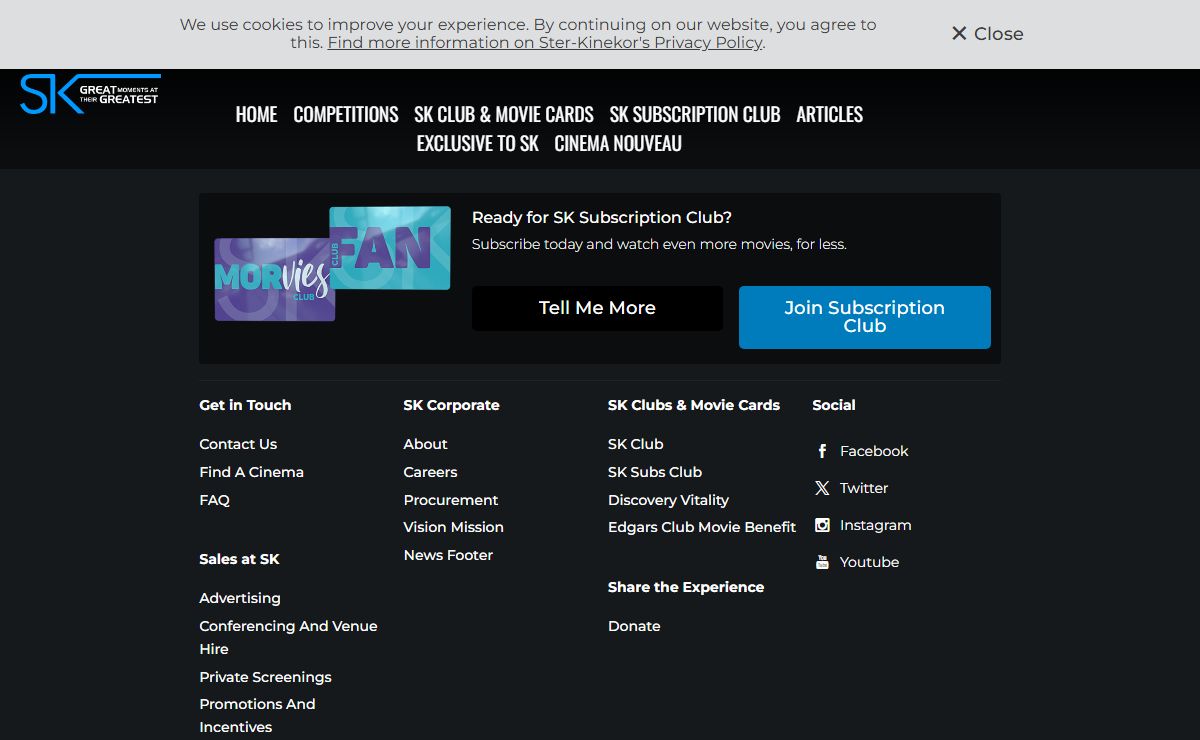Image resolution: width=1200 pixels, height=740 pixels.
Task: Open the Discovery Vitality link
Action: pos(668,500)
